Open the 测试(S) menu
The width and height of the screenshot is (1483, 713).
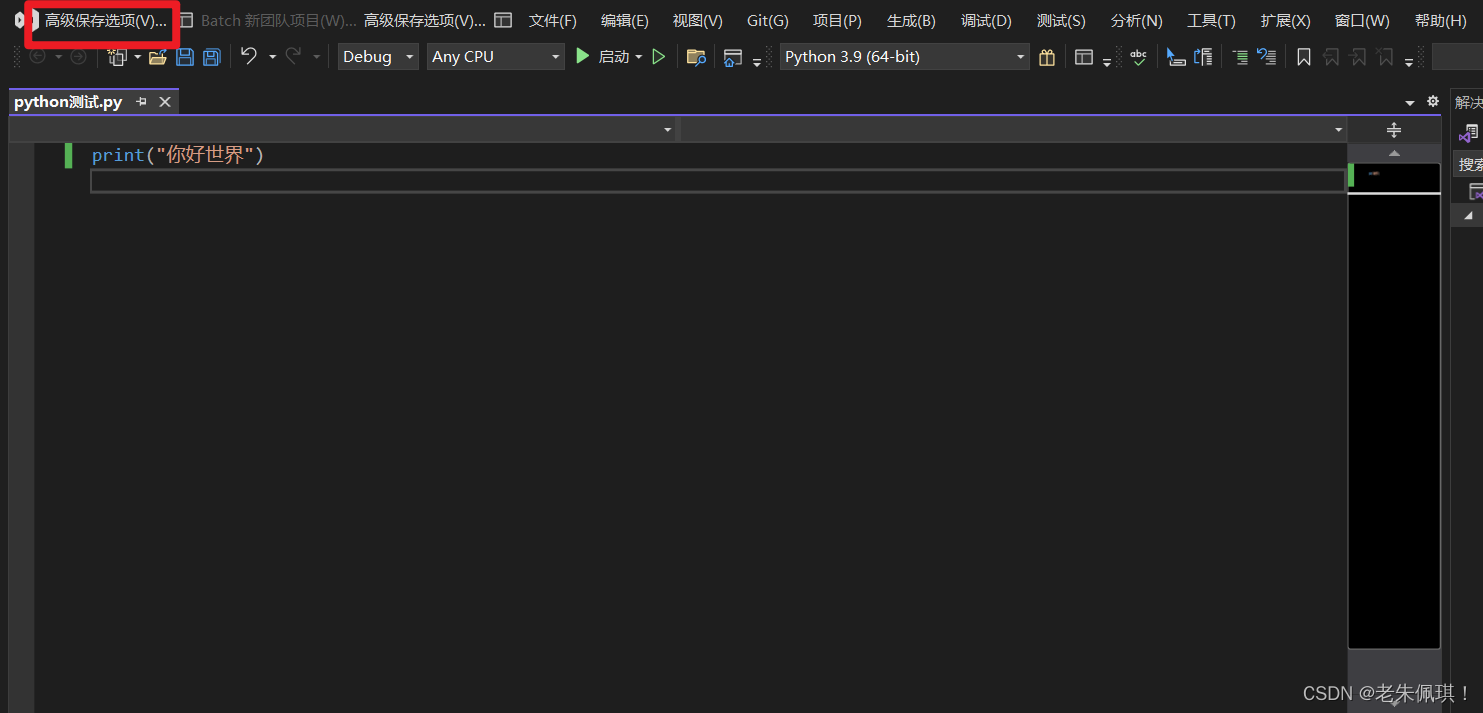point(1061,20)
